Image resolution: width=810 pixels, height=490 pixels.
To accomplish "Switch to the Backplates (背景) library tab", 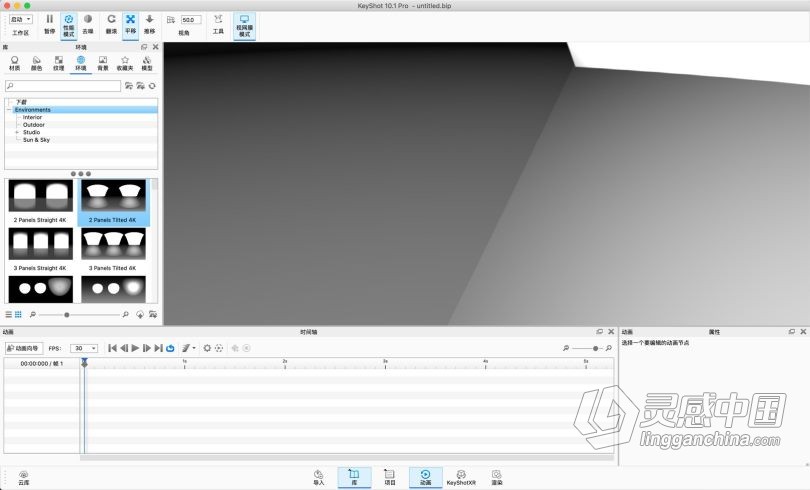I will pyautogui.click(x=103, y=64).
